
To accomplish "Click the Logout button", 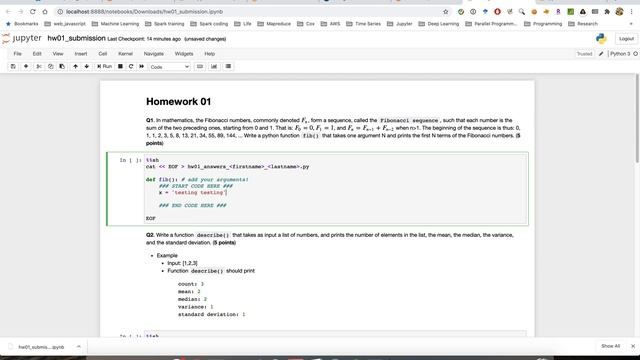I will click(626, 39).
